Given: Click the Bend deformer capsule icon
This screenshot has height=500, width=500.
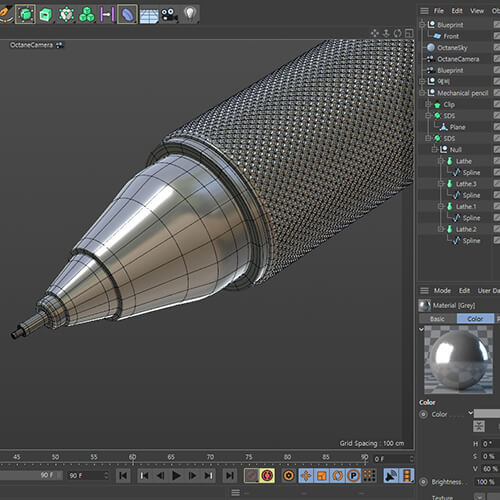Looking at the screenshot, I should (127, 14).
